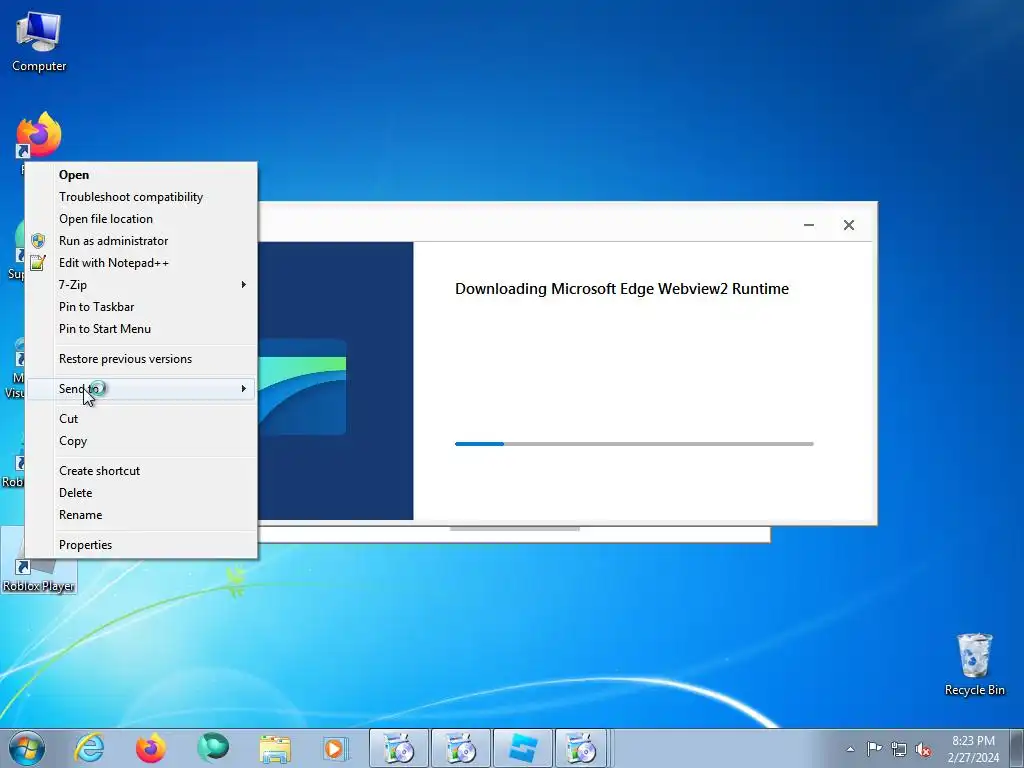Open Windows Media Player from the taskbar
The height and width of the screenshot is (768, 1024).
336,749
